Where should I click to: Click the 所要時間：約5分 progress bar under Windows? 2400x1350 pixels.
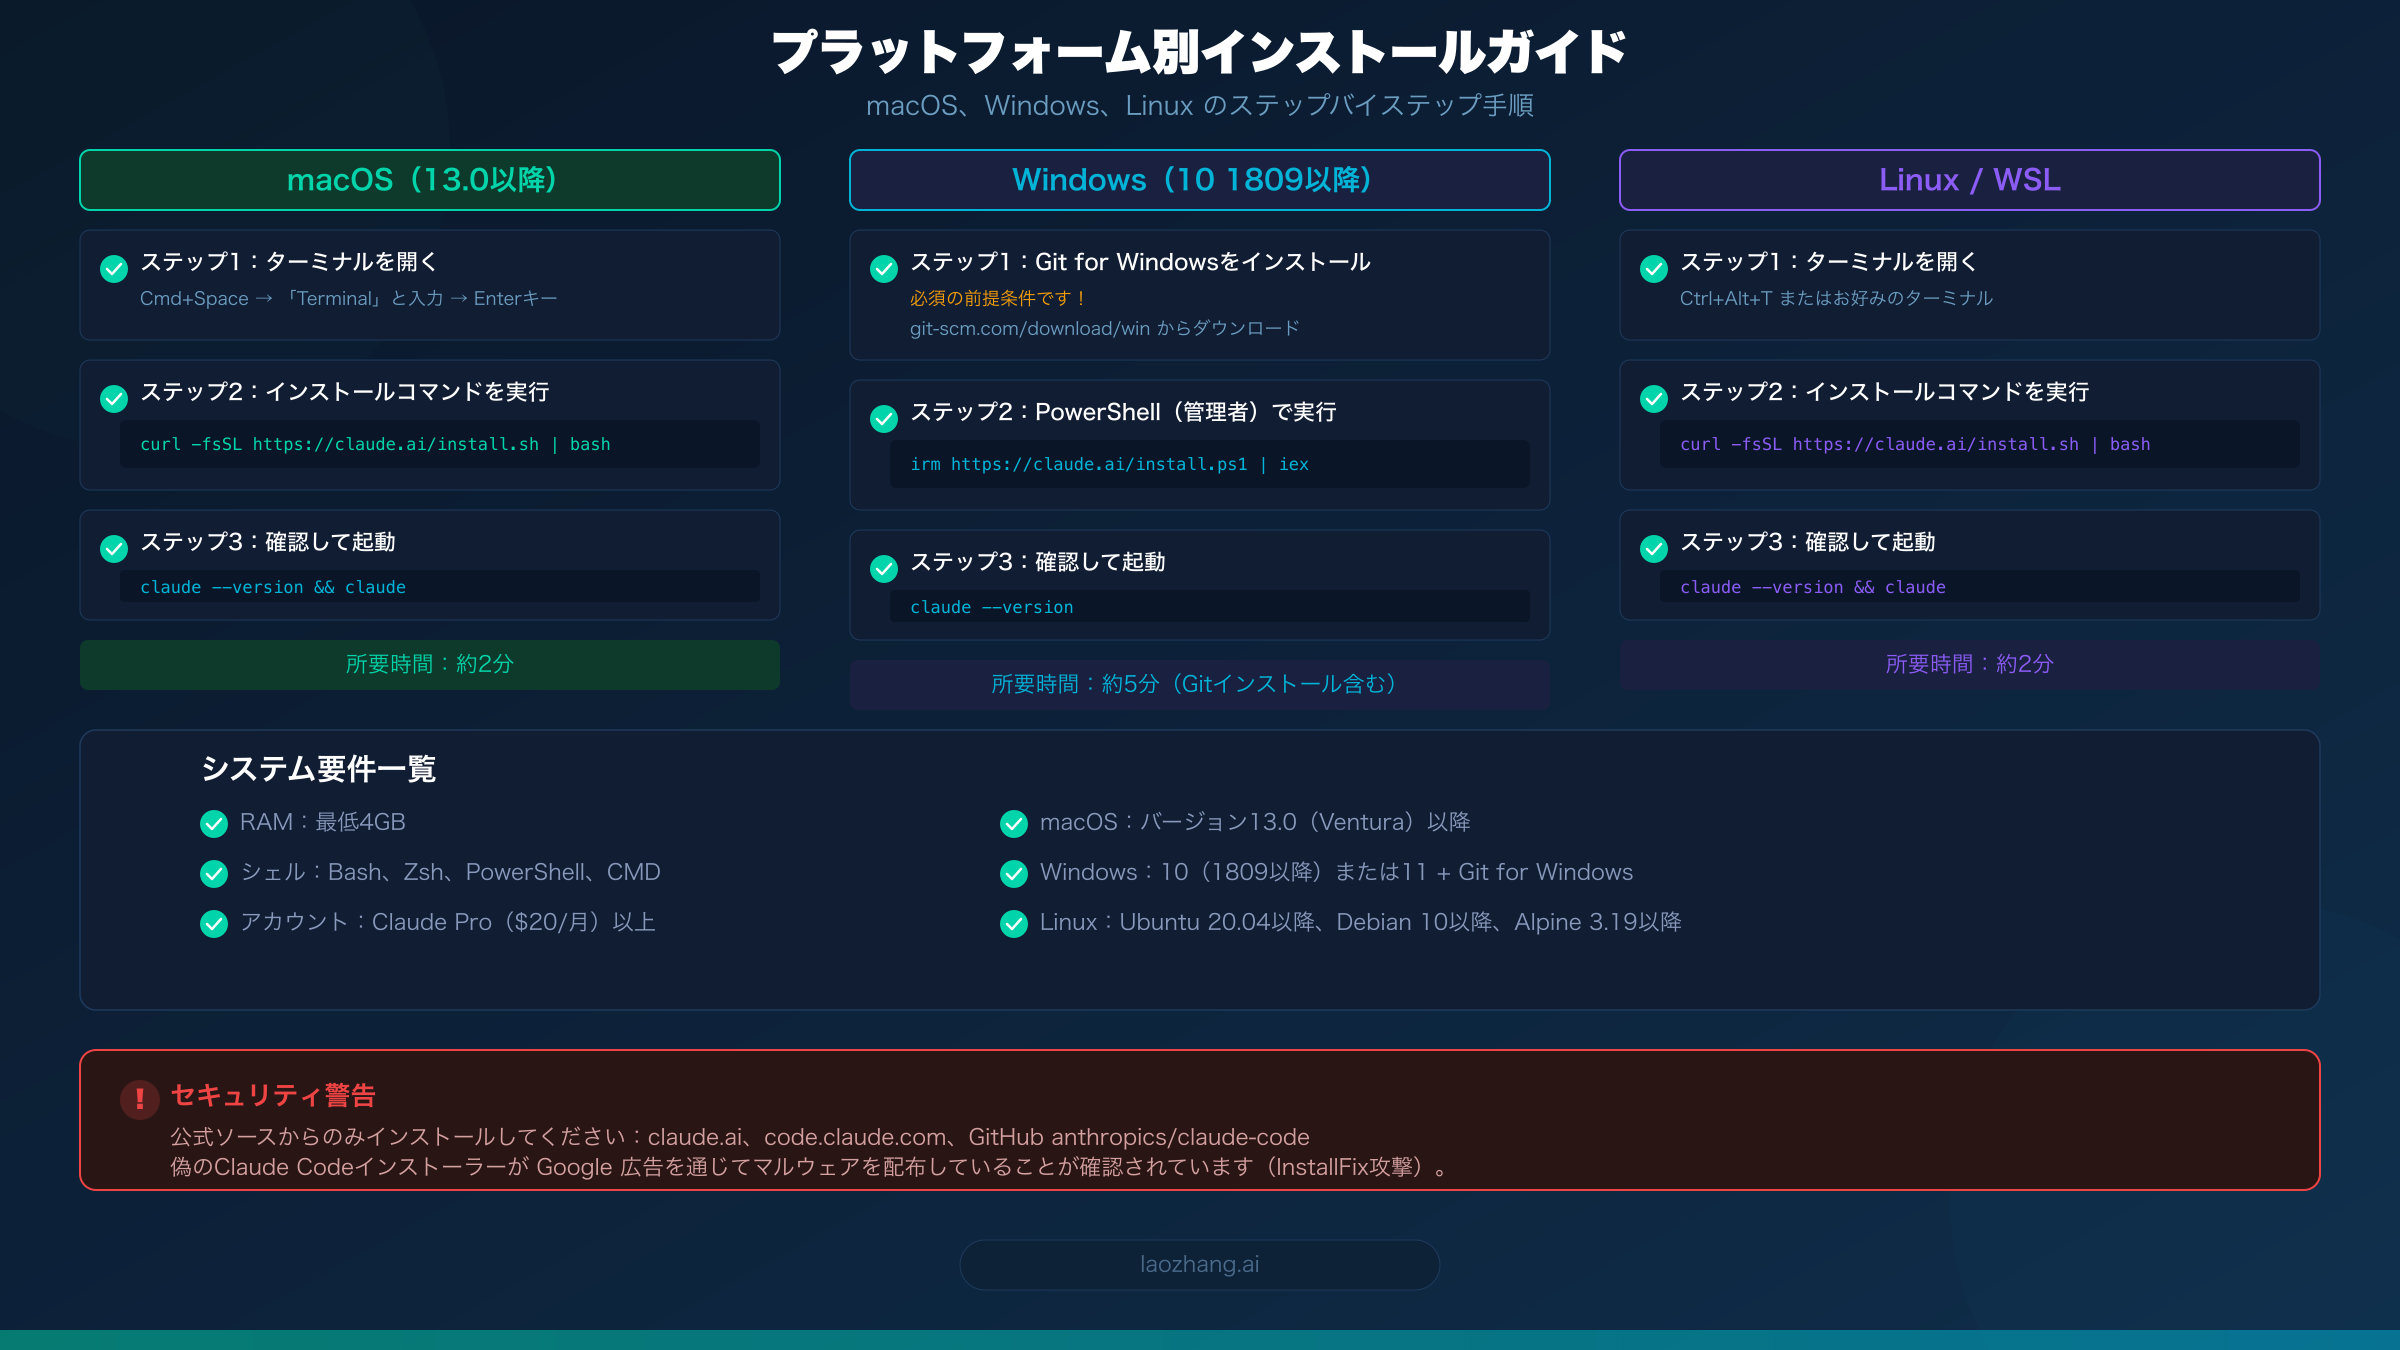(x=1198, y=684)
